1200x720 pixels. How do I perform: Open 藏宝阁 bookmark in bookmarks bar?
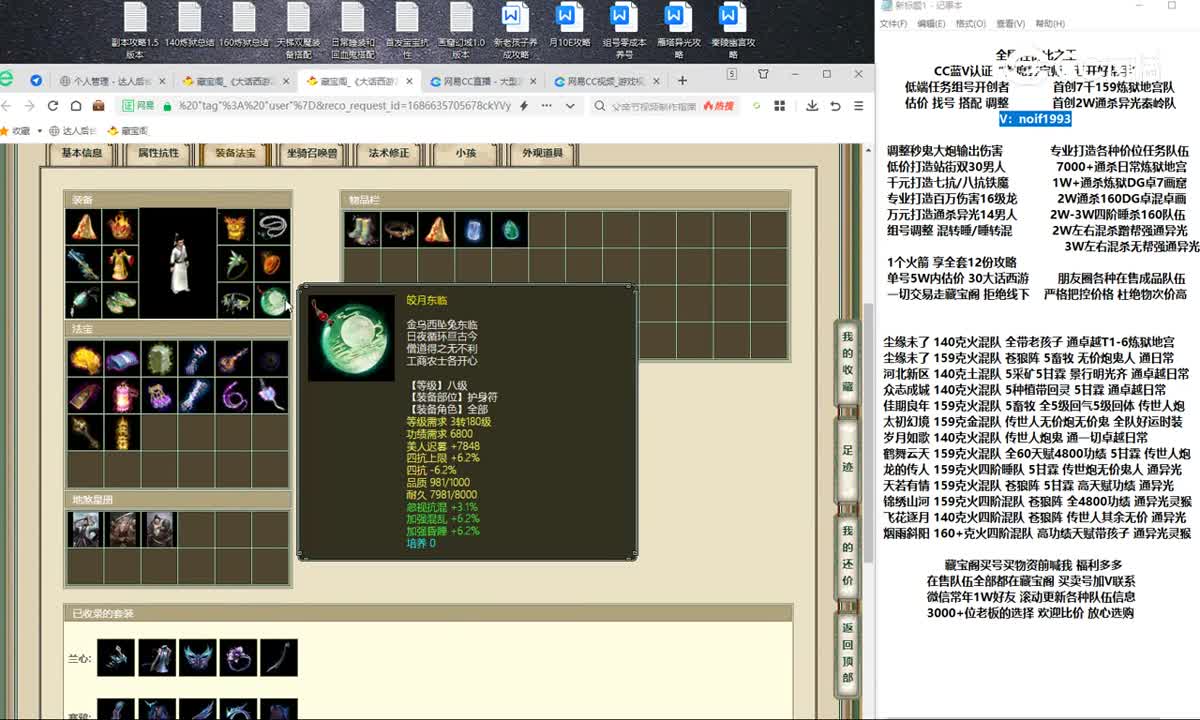click(x=128, y=130)
